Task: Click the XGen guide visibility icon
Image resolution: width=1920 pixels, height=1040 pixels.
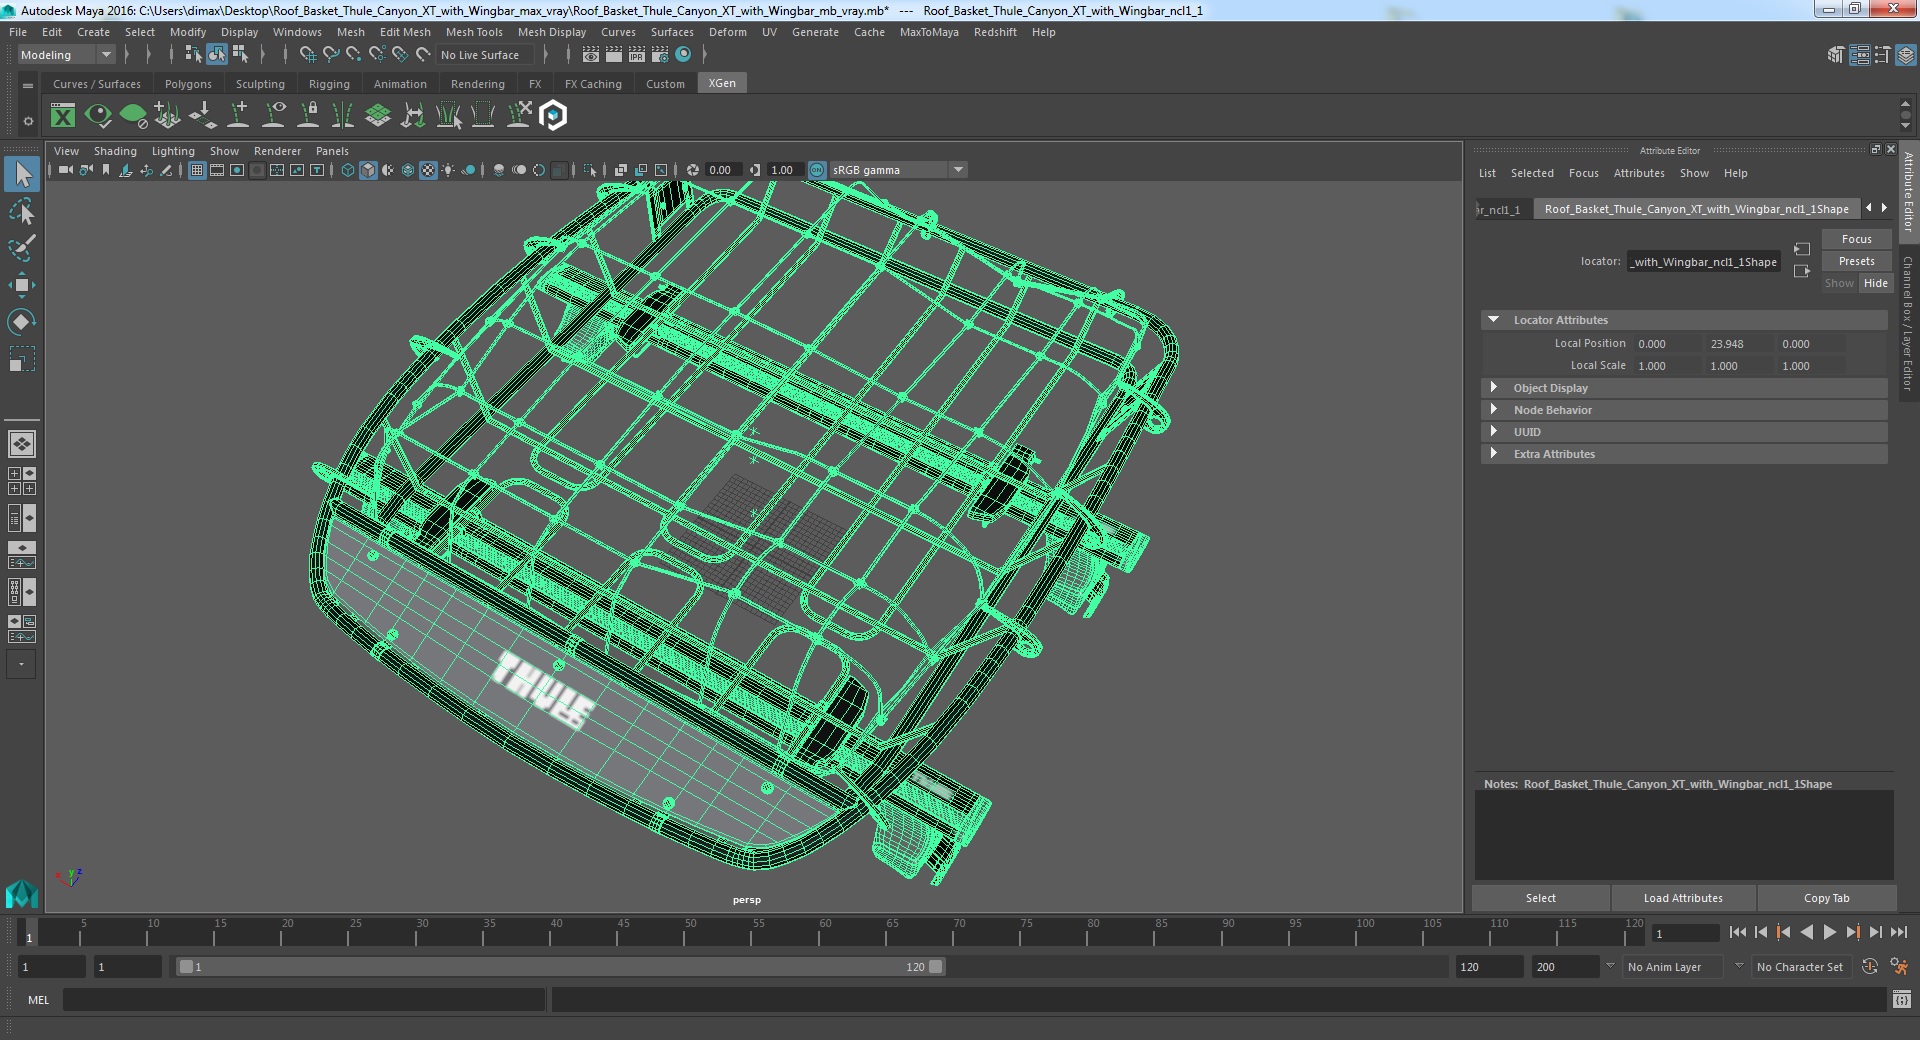Action: (273, 116)
